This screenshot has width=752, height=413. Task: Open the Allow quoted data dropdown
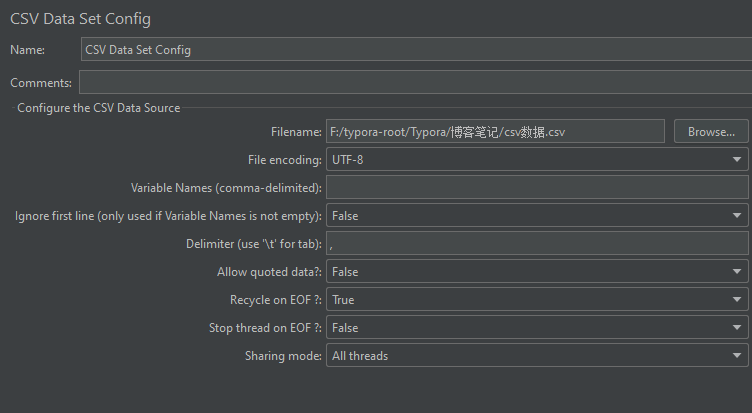[x=527, y=272]
